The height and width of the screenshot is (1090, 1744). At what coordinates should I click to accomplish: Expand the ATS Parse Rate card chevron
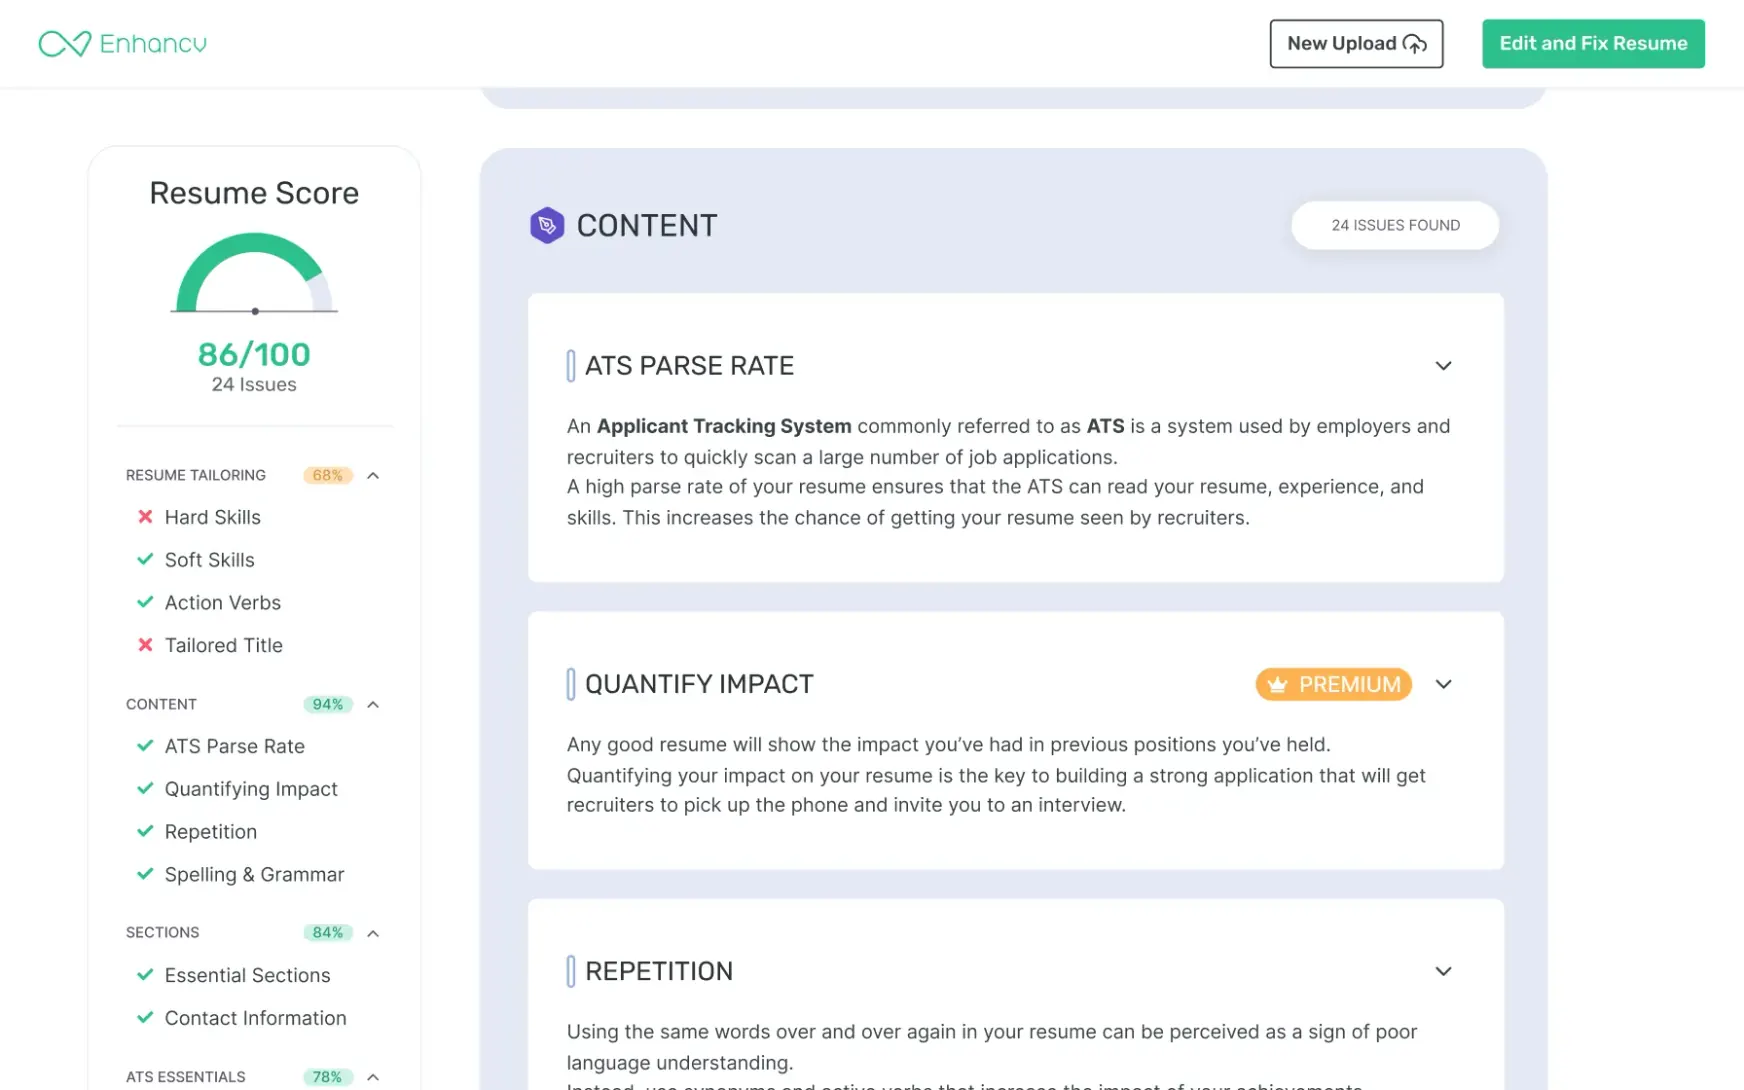click(x=1443, y=366)
